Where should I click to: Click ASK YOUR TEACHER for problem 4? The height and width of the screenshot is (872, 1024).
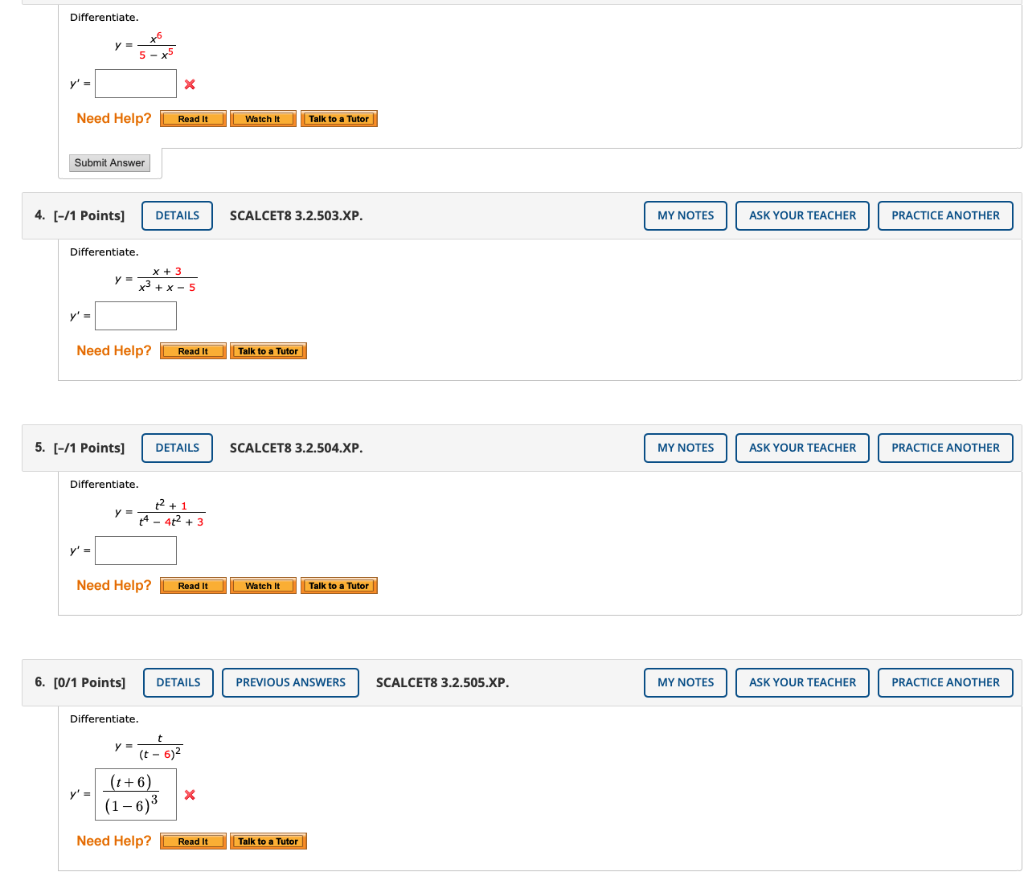[x=802, y=215]
